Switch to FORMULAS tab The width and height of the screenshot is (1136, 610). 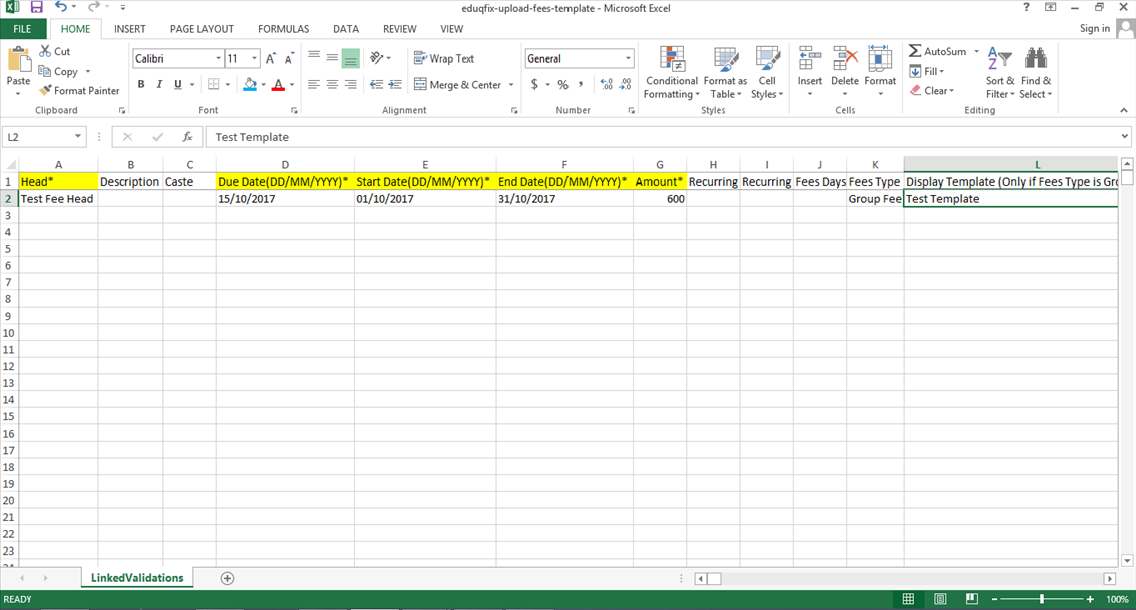[x=283, y=29]
